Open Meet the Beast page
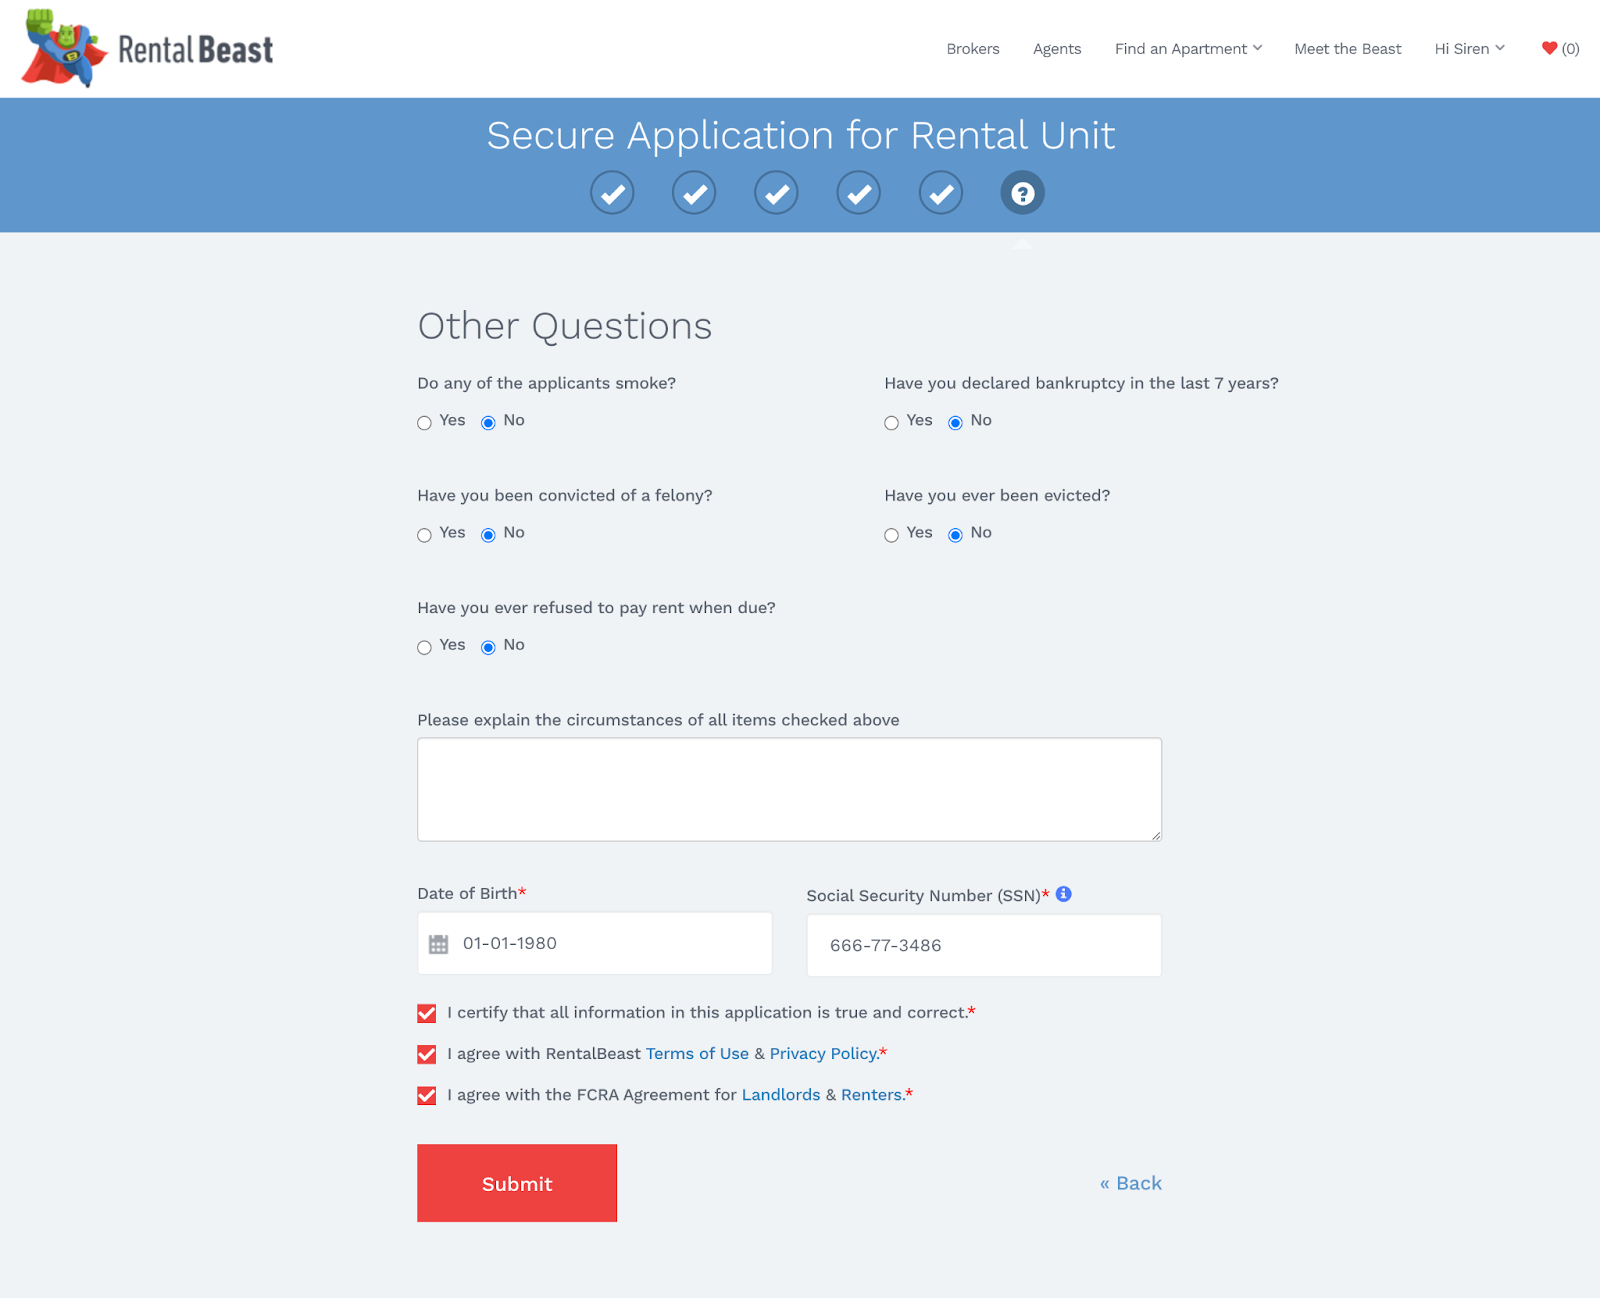The width and height of the screenshot is (1600, 1298). pos(1347,49)
